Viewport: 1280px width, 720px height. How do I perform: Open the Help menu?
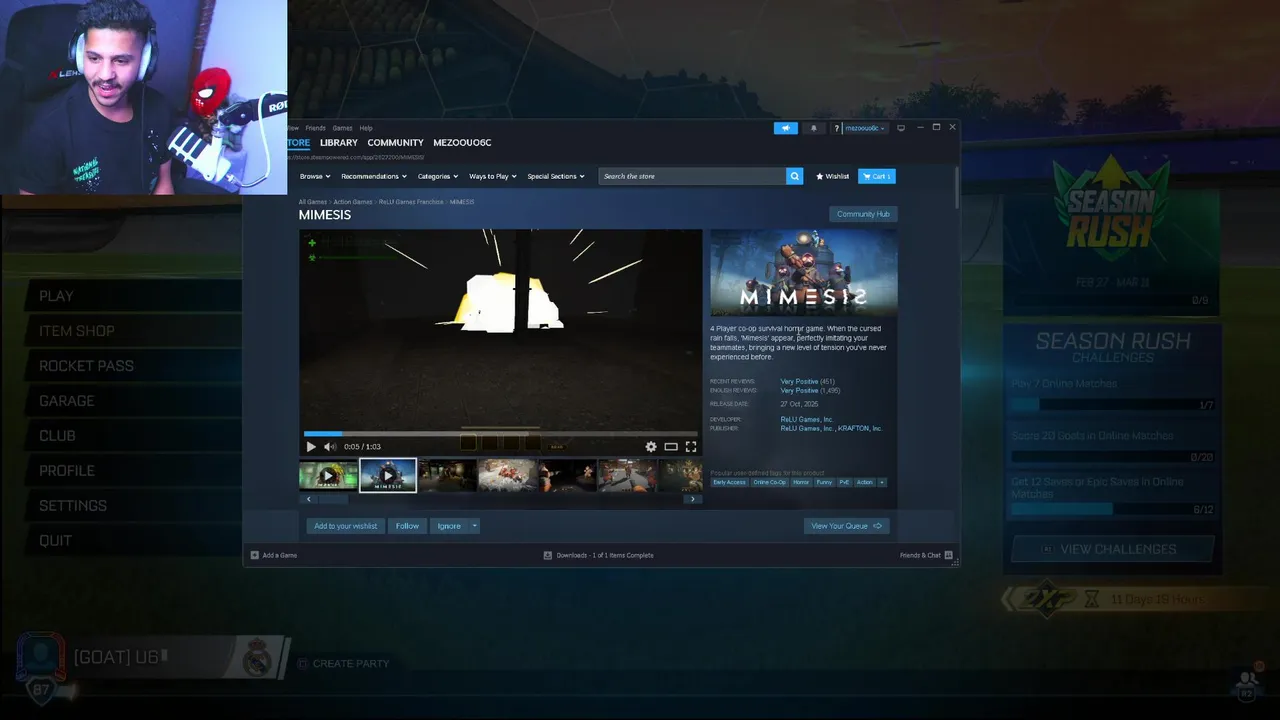[x=366, y=128]
